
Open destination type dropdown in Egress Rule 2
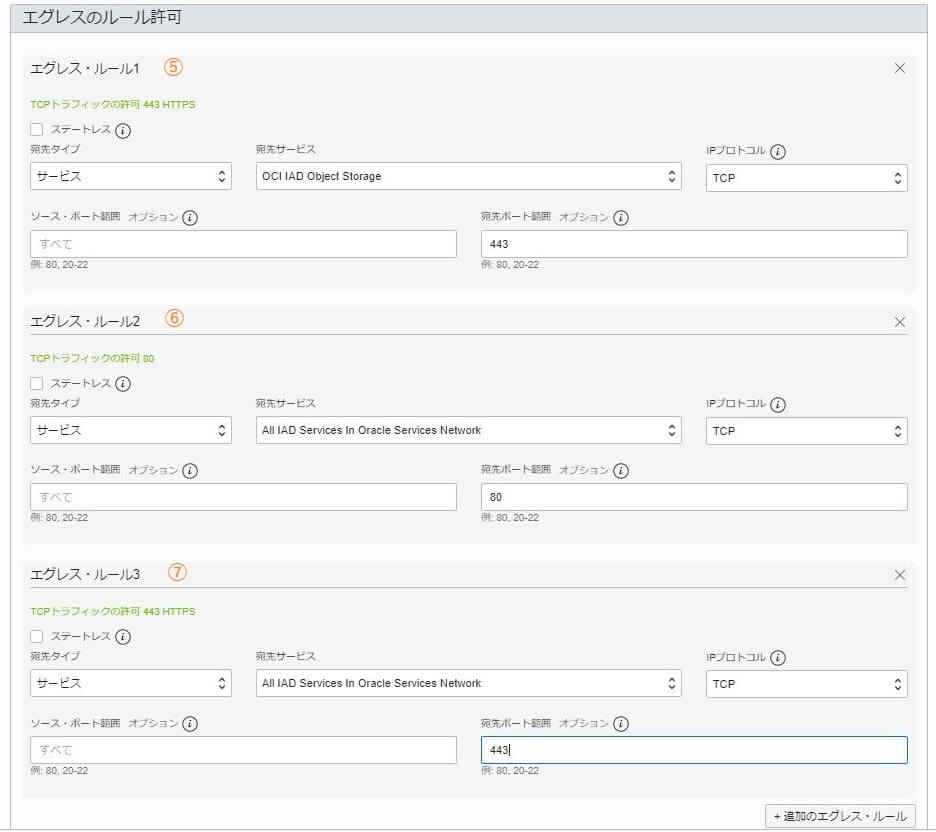pos(131,430)
